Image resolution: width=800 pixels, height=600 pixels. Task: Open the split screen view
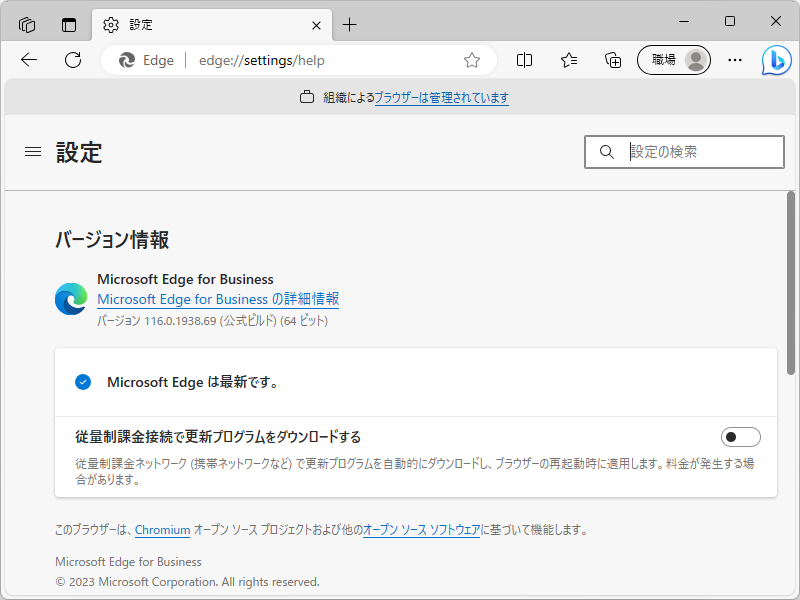[524, 60]
